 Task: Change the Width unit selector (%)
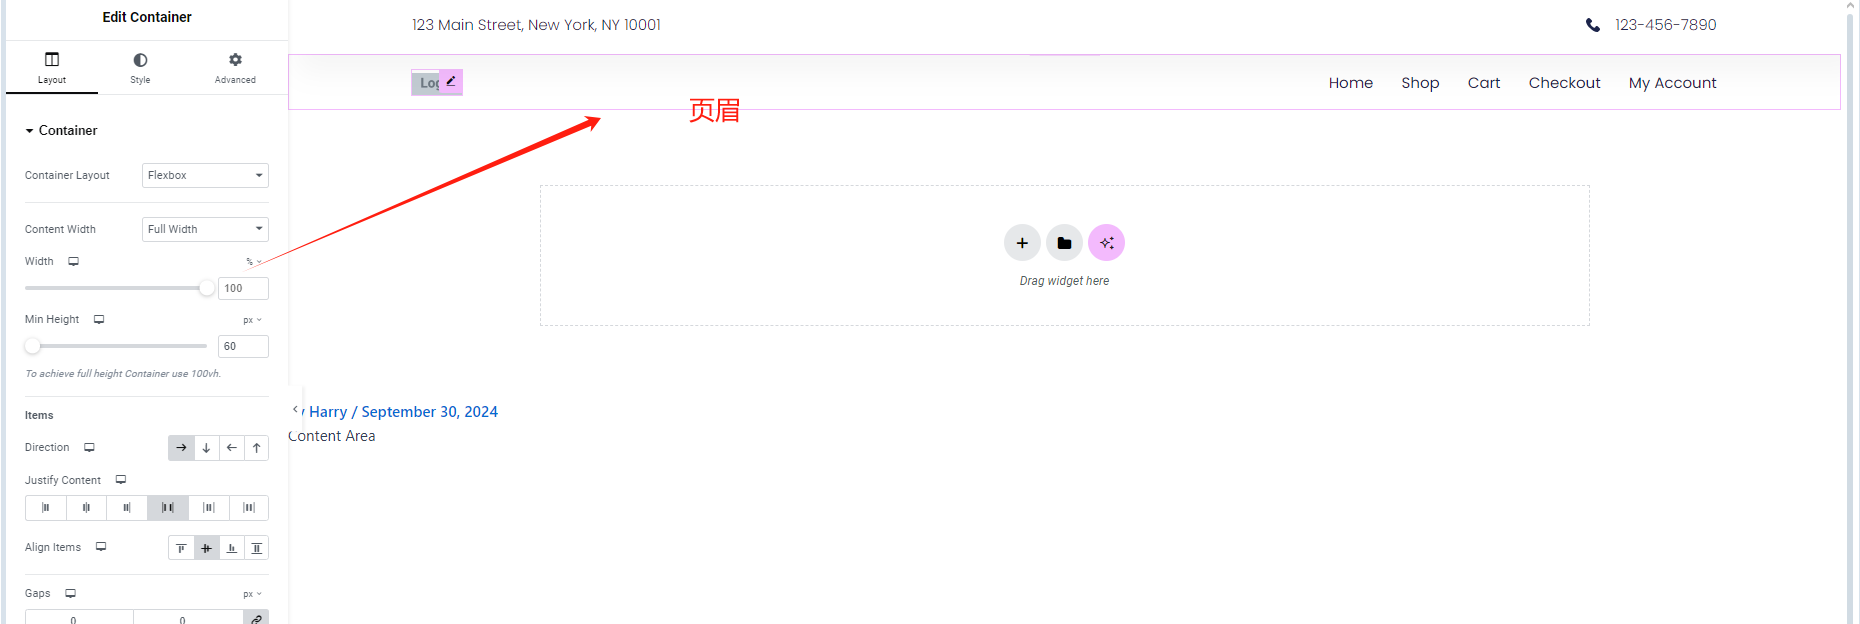click(254, 262)
